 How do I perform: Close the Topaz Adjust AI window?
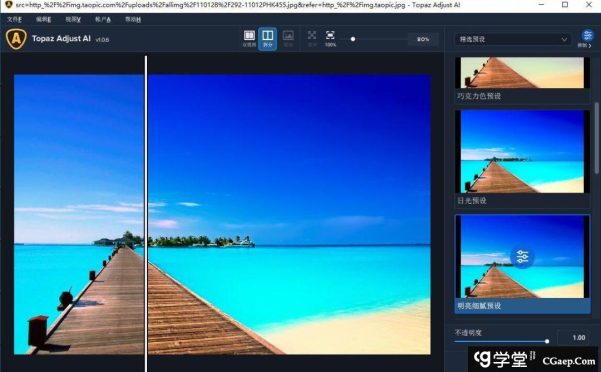[589, 5]
